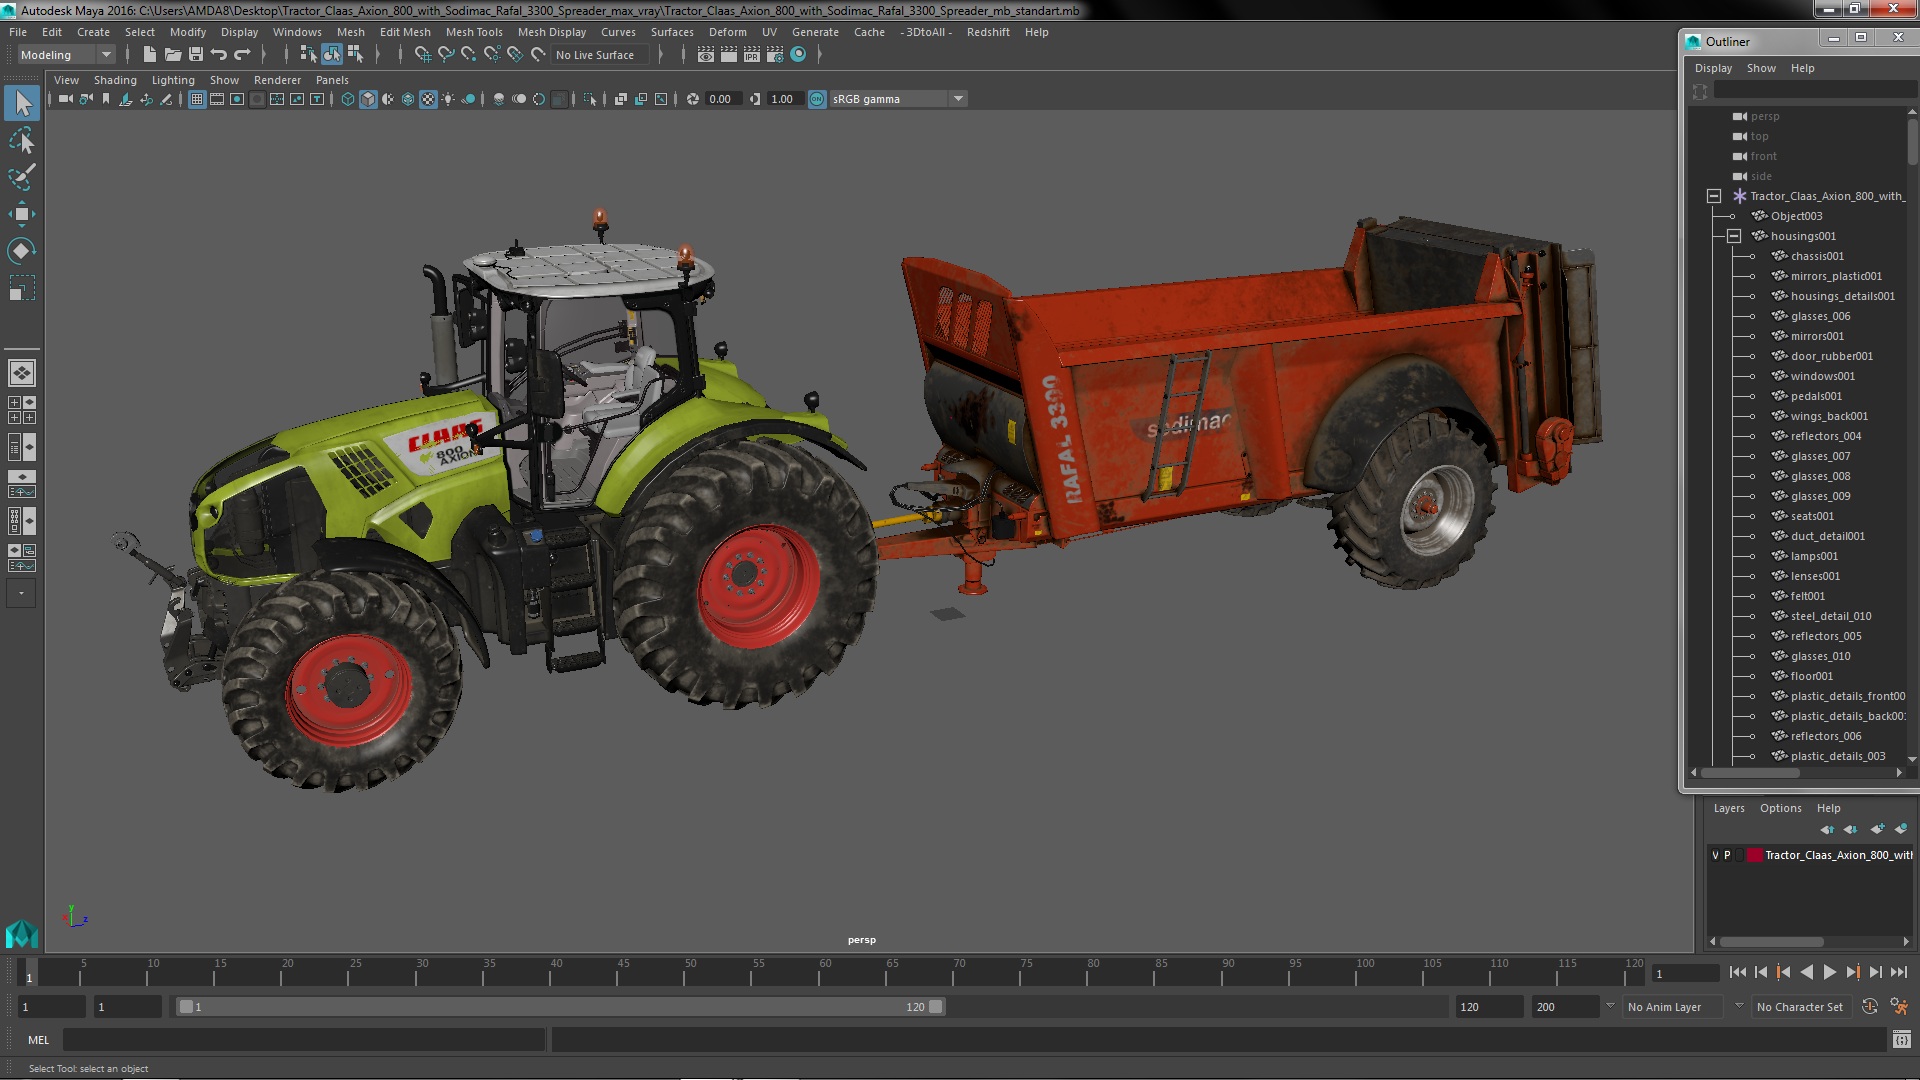This screenshot has width=1920, height=1080.
Task: Open the Script Editor button
Action: 1901,1040
